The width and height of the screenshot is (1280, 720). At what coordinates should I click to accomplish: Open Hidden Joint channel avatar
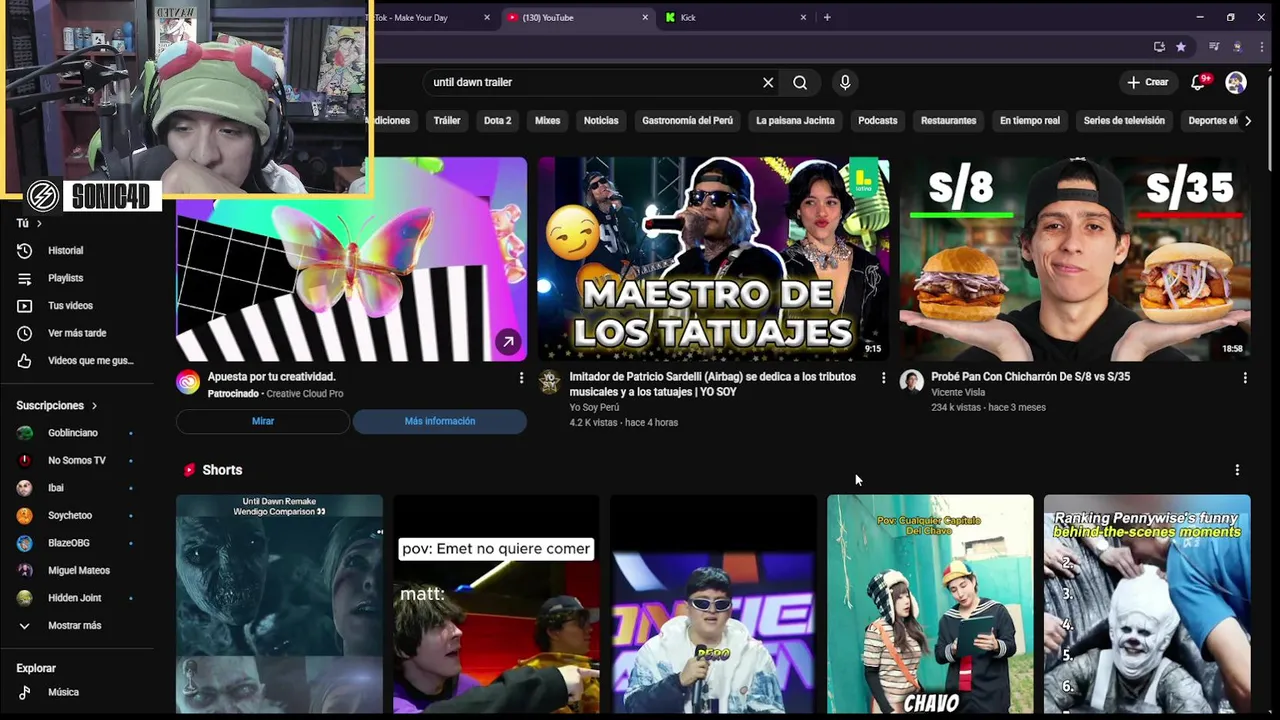(x=25, y=598)
